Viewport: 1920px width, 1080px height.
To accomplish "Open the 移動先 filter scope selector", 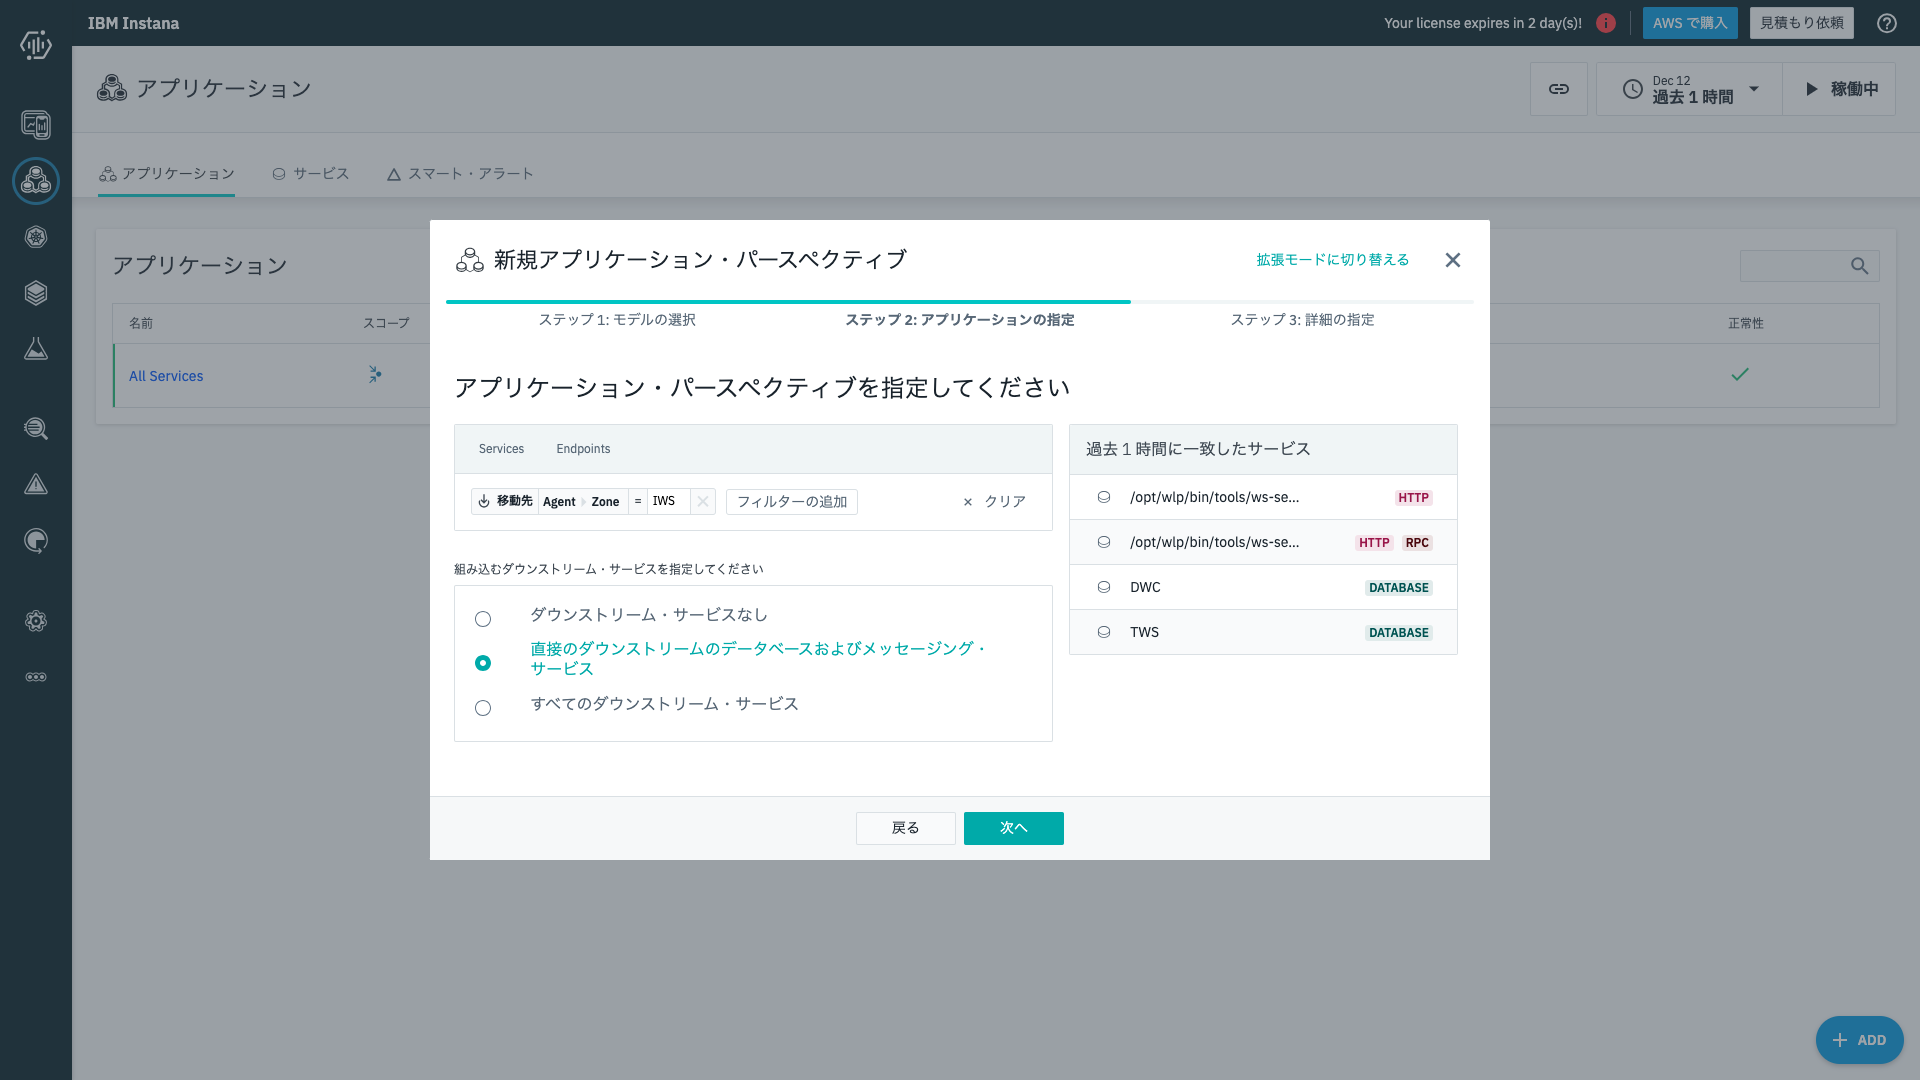I will click(505, 501).
